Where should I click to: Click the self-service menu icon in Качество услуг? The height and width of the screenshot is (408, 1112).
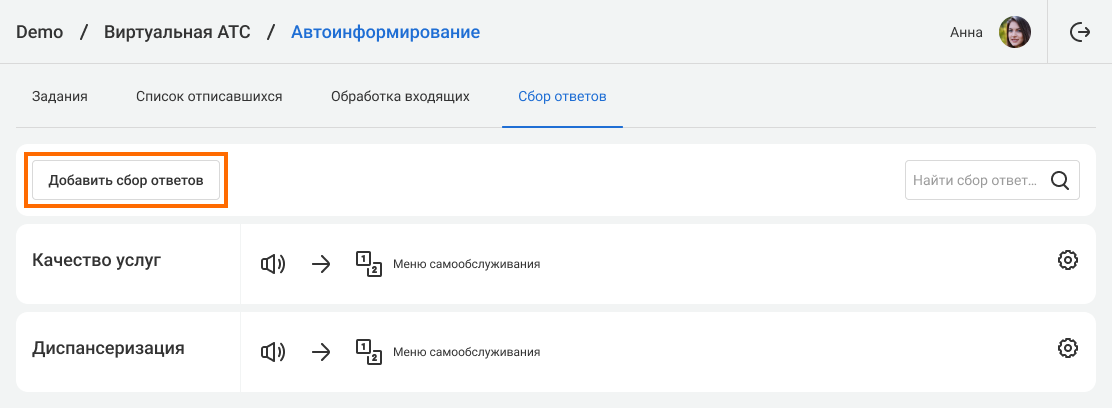368,264
